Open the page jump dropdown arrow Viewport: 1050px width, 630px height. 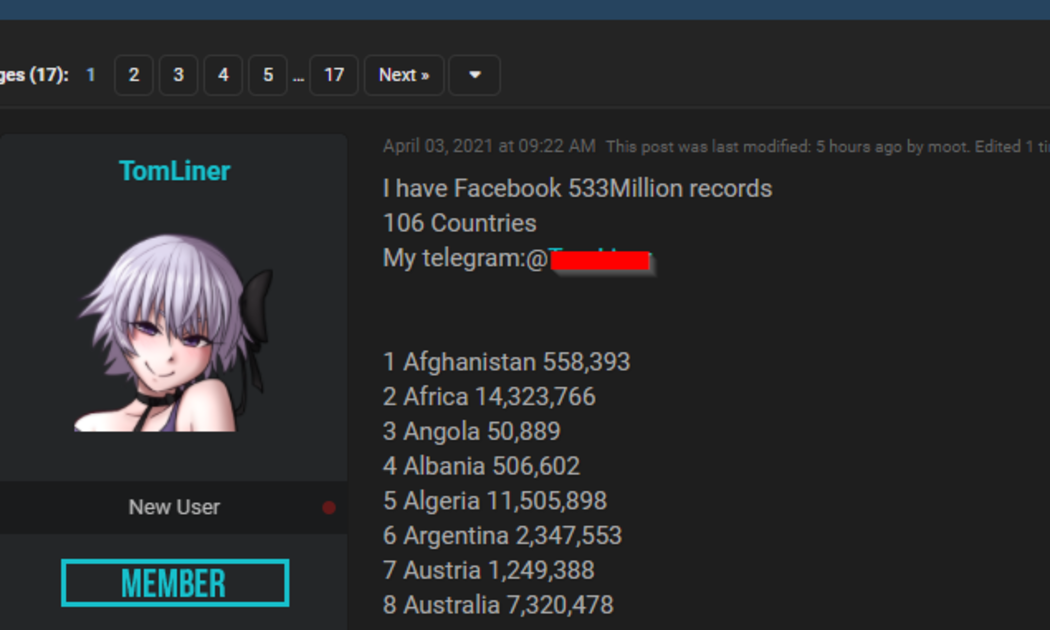click(475, 75)
